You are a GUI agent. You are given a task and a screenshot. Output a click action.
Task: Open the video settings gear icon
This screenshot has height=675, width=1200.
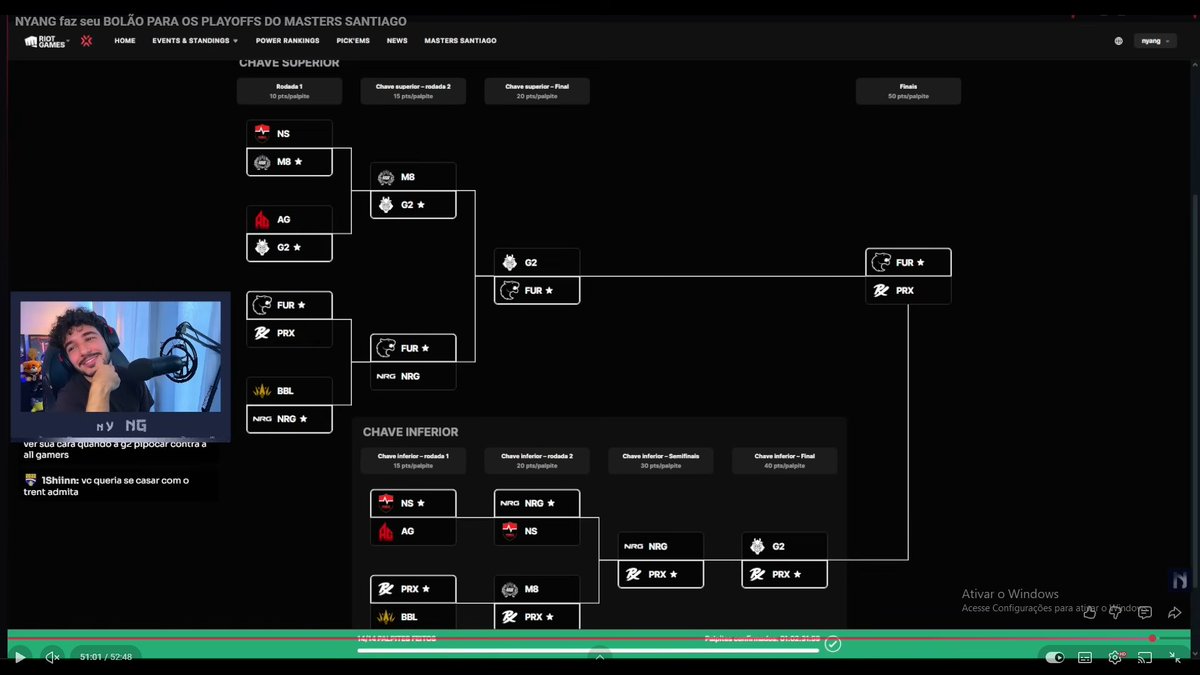click(x=1115, y=657)
